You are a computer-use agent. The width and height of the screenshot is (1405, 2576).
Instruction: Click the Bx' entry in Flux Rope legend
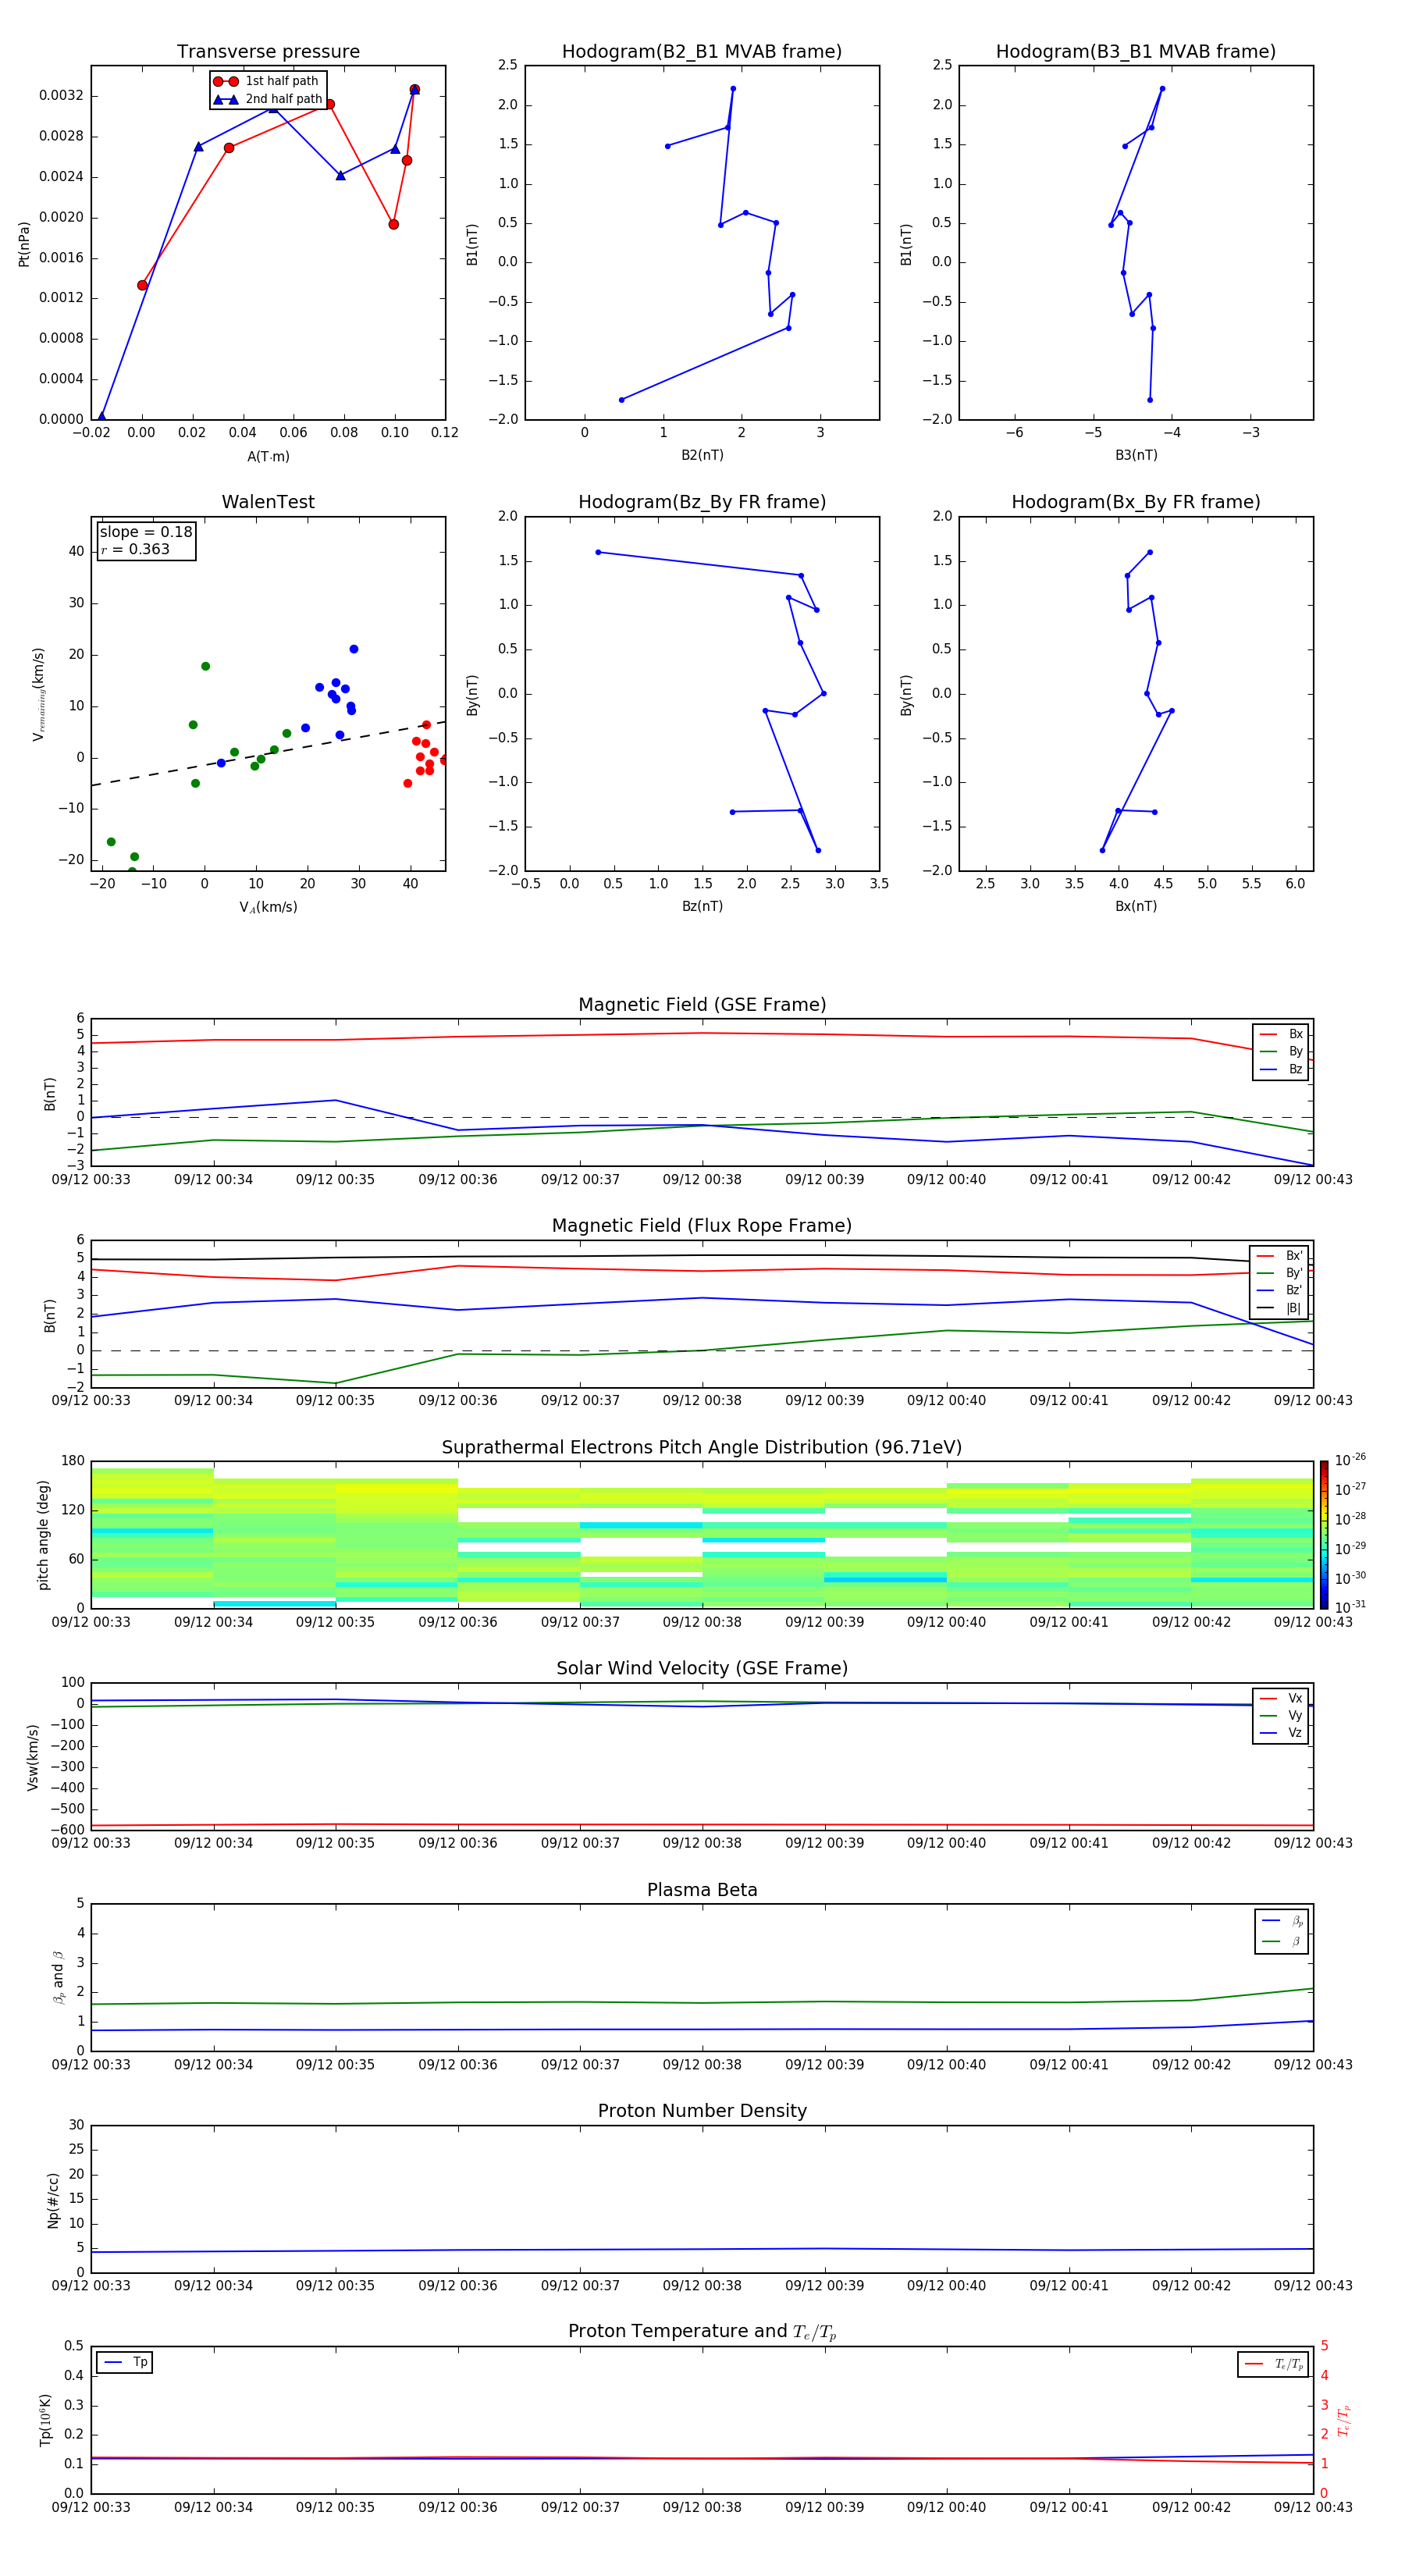[1279, 1256]
